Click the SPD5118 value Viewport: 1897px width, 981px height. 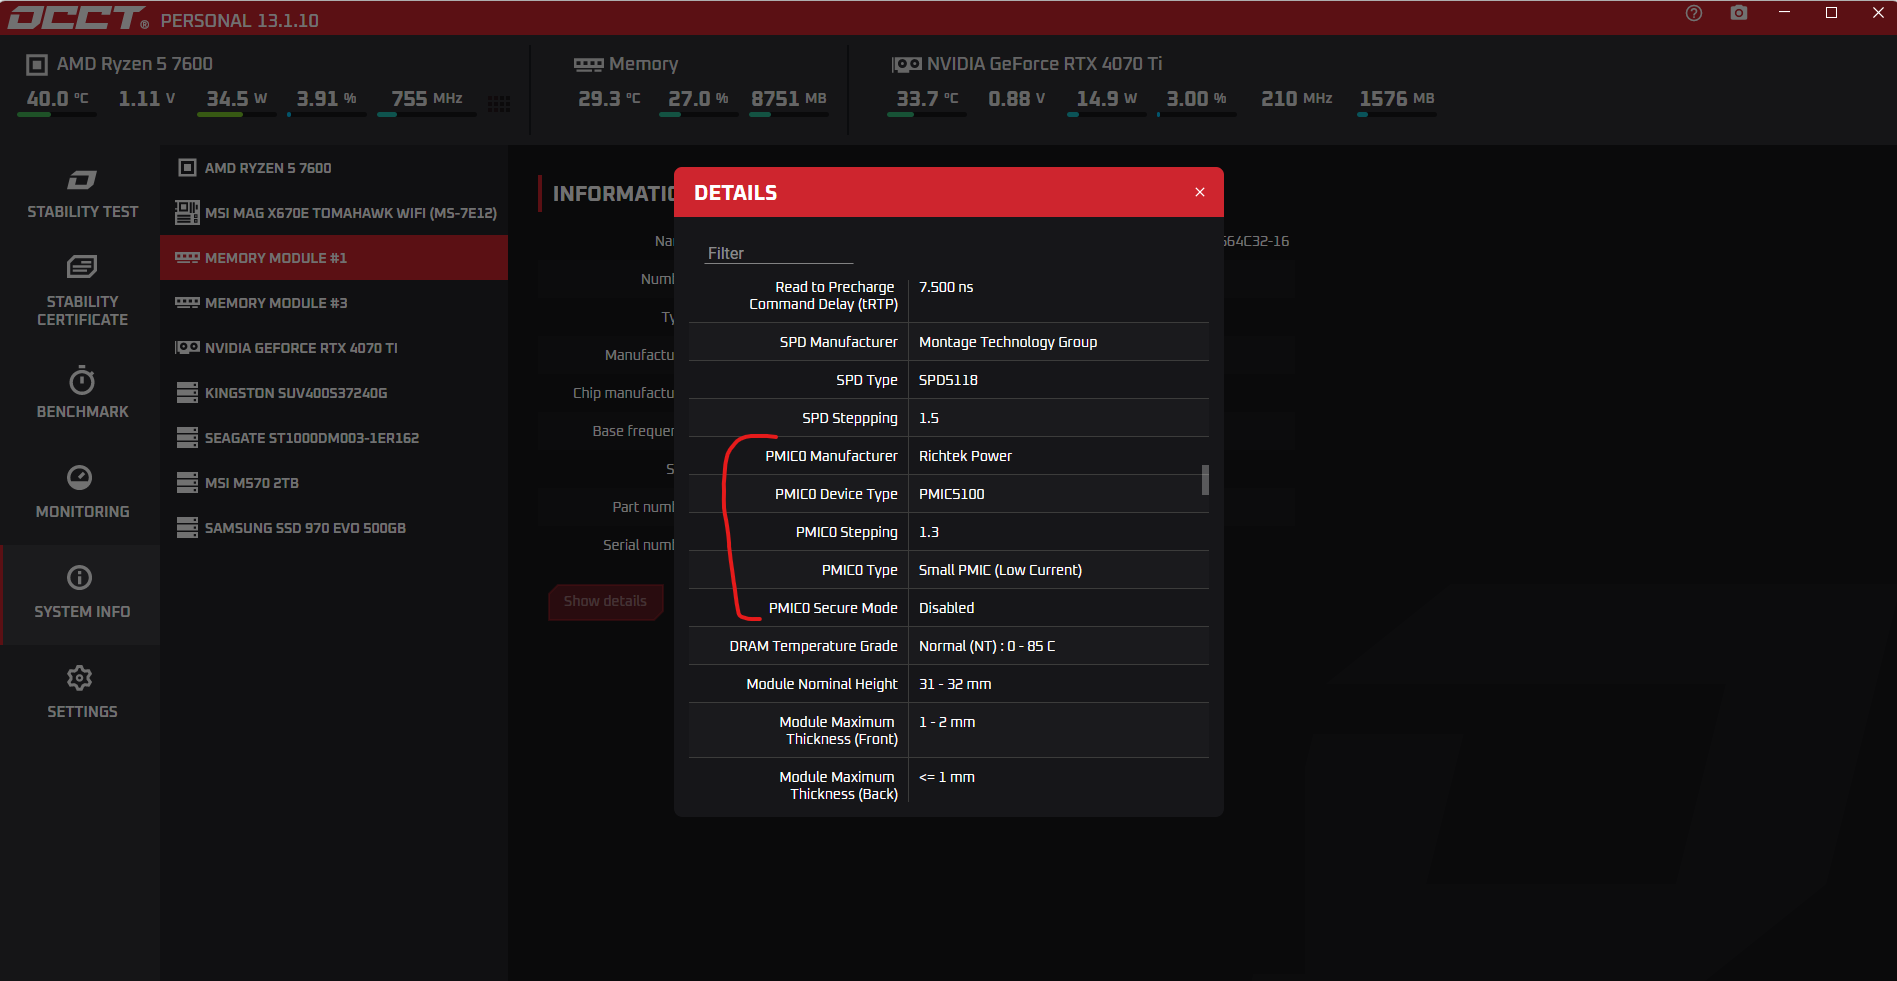(948, 380)
